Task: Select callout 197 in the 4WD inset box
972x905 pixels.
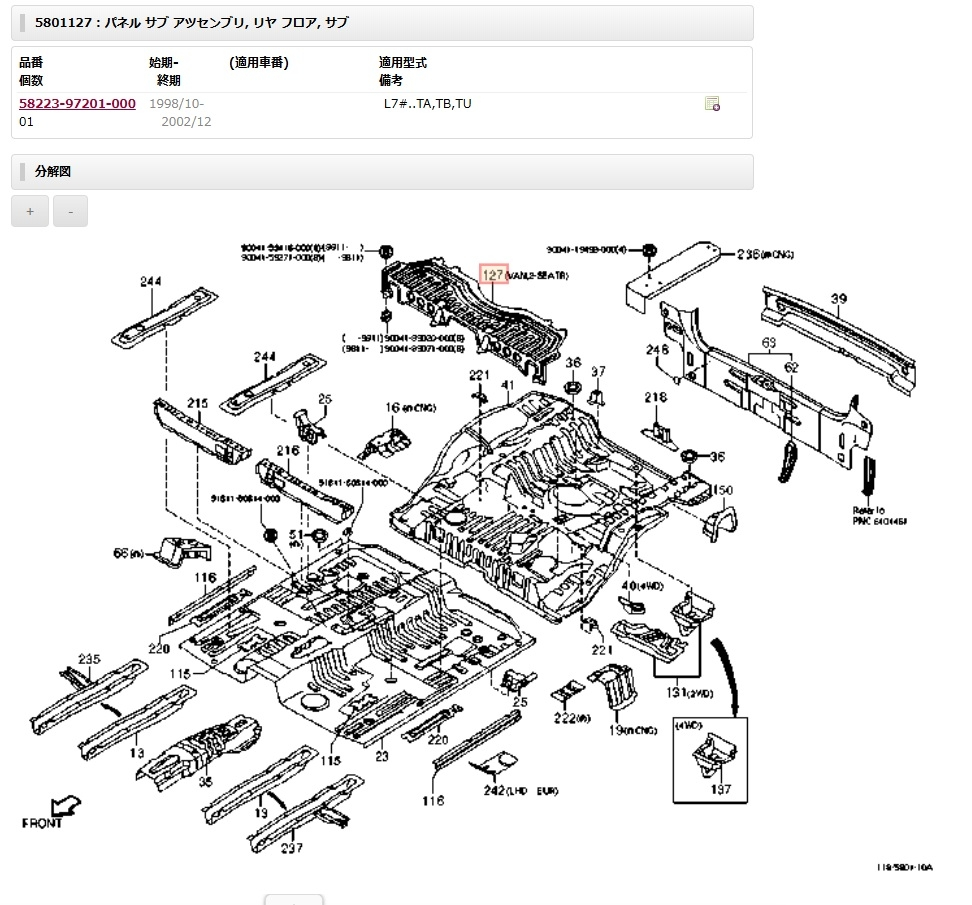Action: [721, 789]
